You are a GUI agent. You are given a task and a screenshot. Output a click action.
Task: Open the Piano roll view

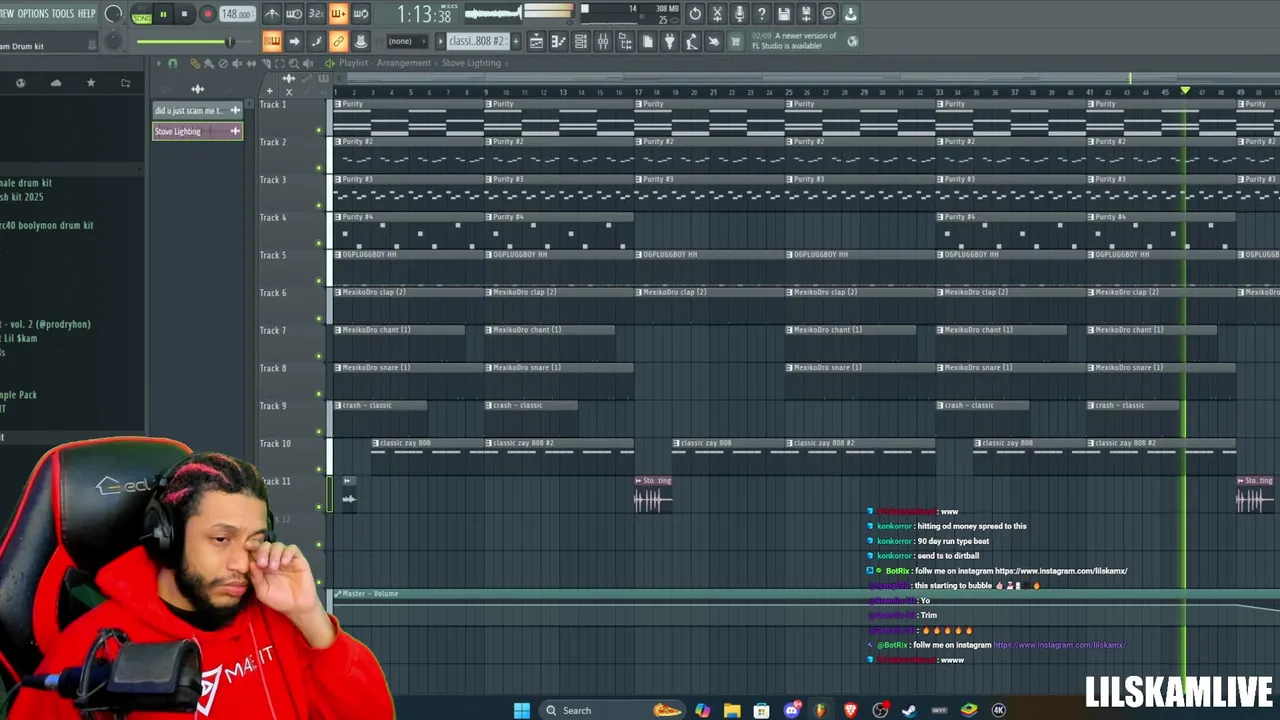click(558, 41)
